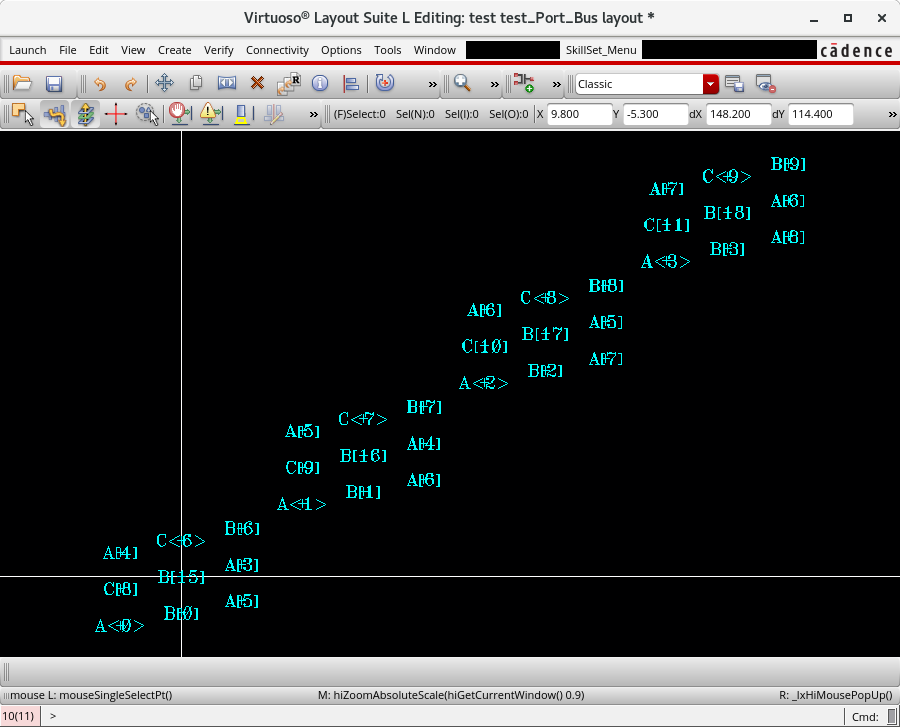The image size is (900, 727).
Task: Toggle the layer stack mode icon
Action: (x=85, y=114)
